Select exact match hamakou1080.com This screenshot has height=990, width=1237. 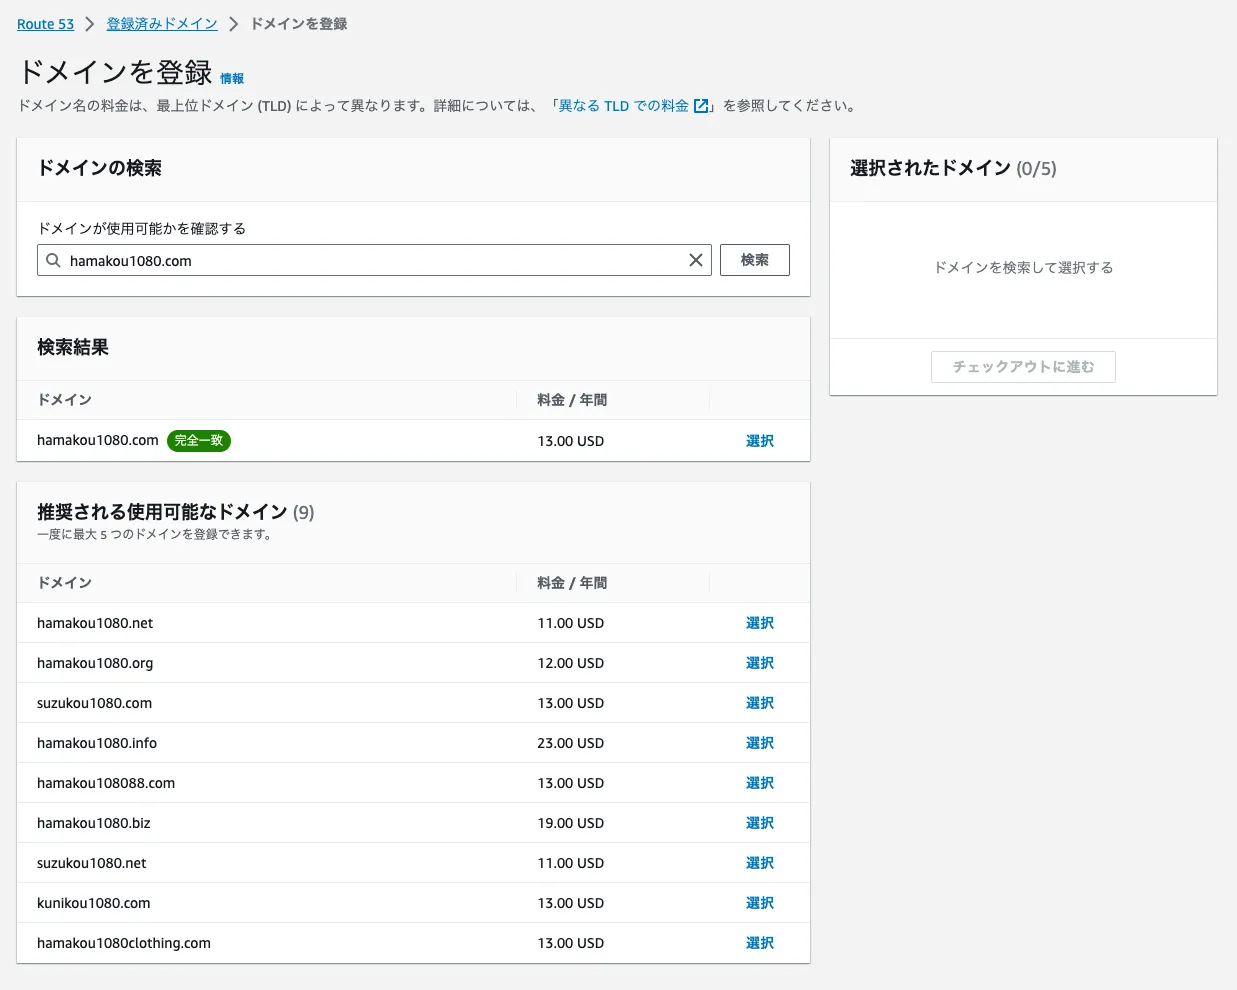(x=759, y=441)
